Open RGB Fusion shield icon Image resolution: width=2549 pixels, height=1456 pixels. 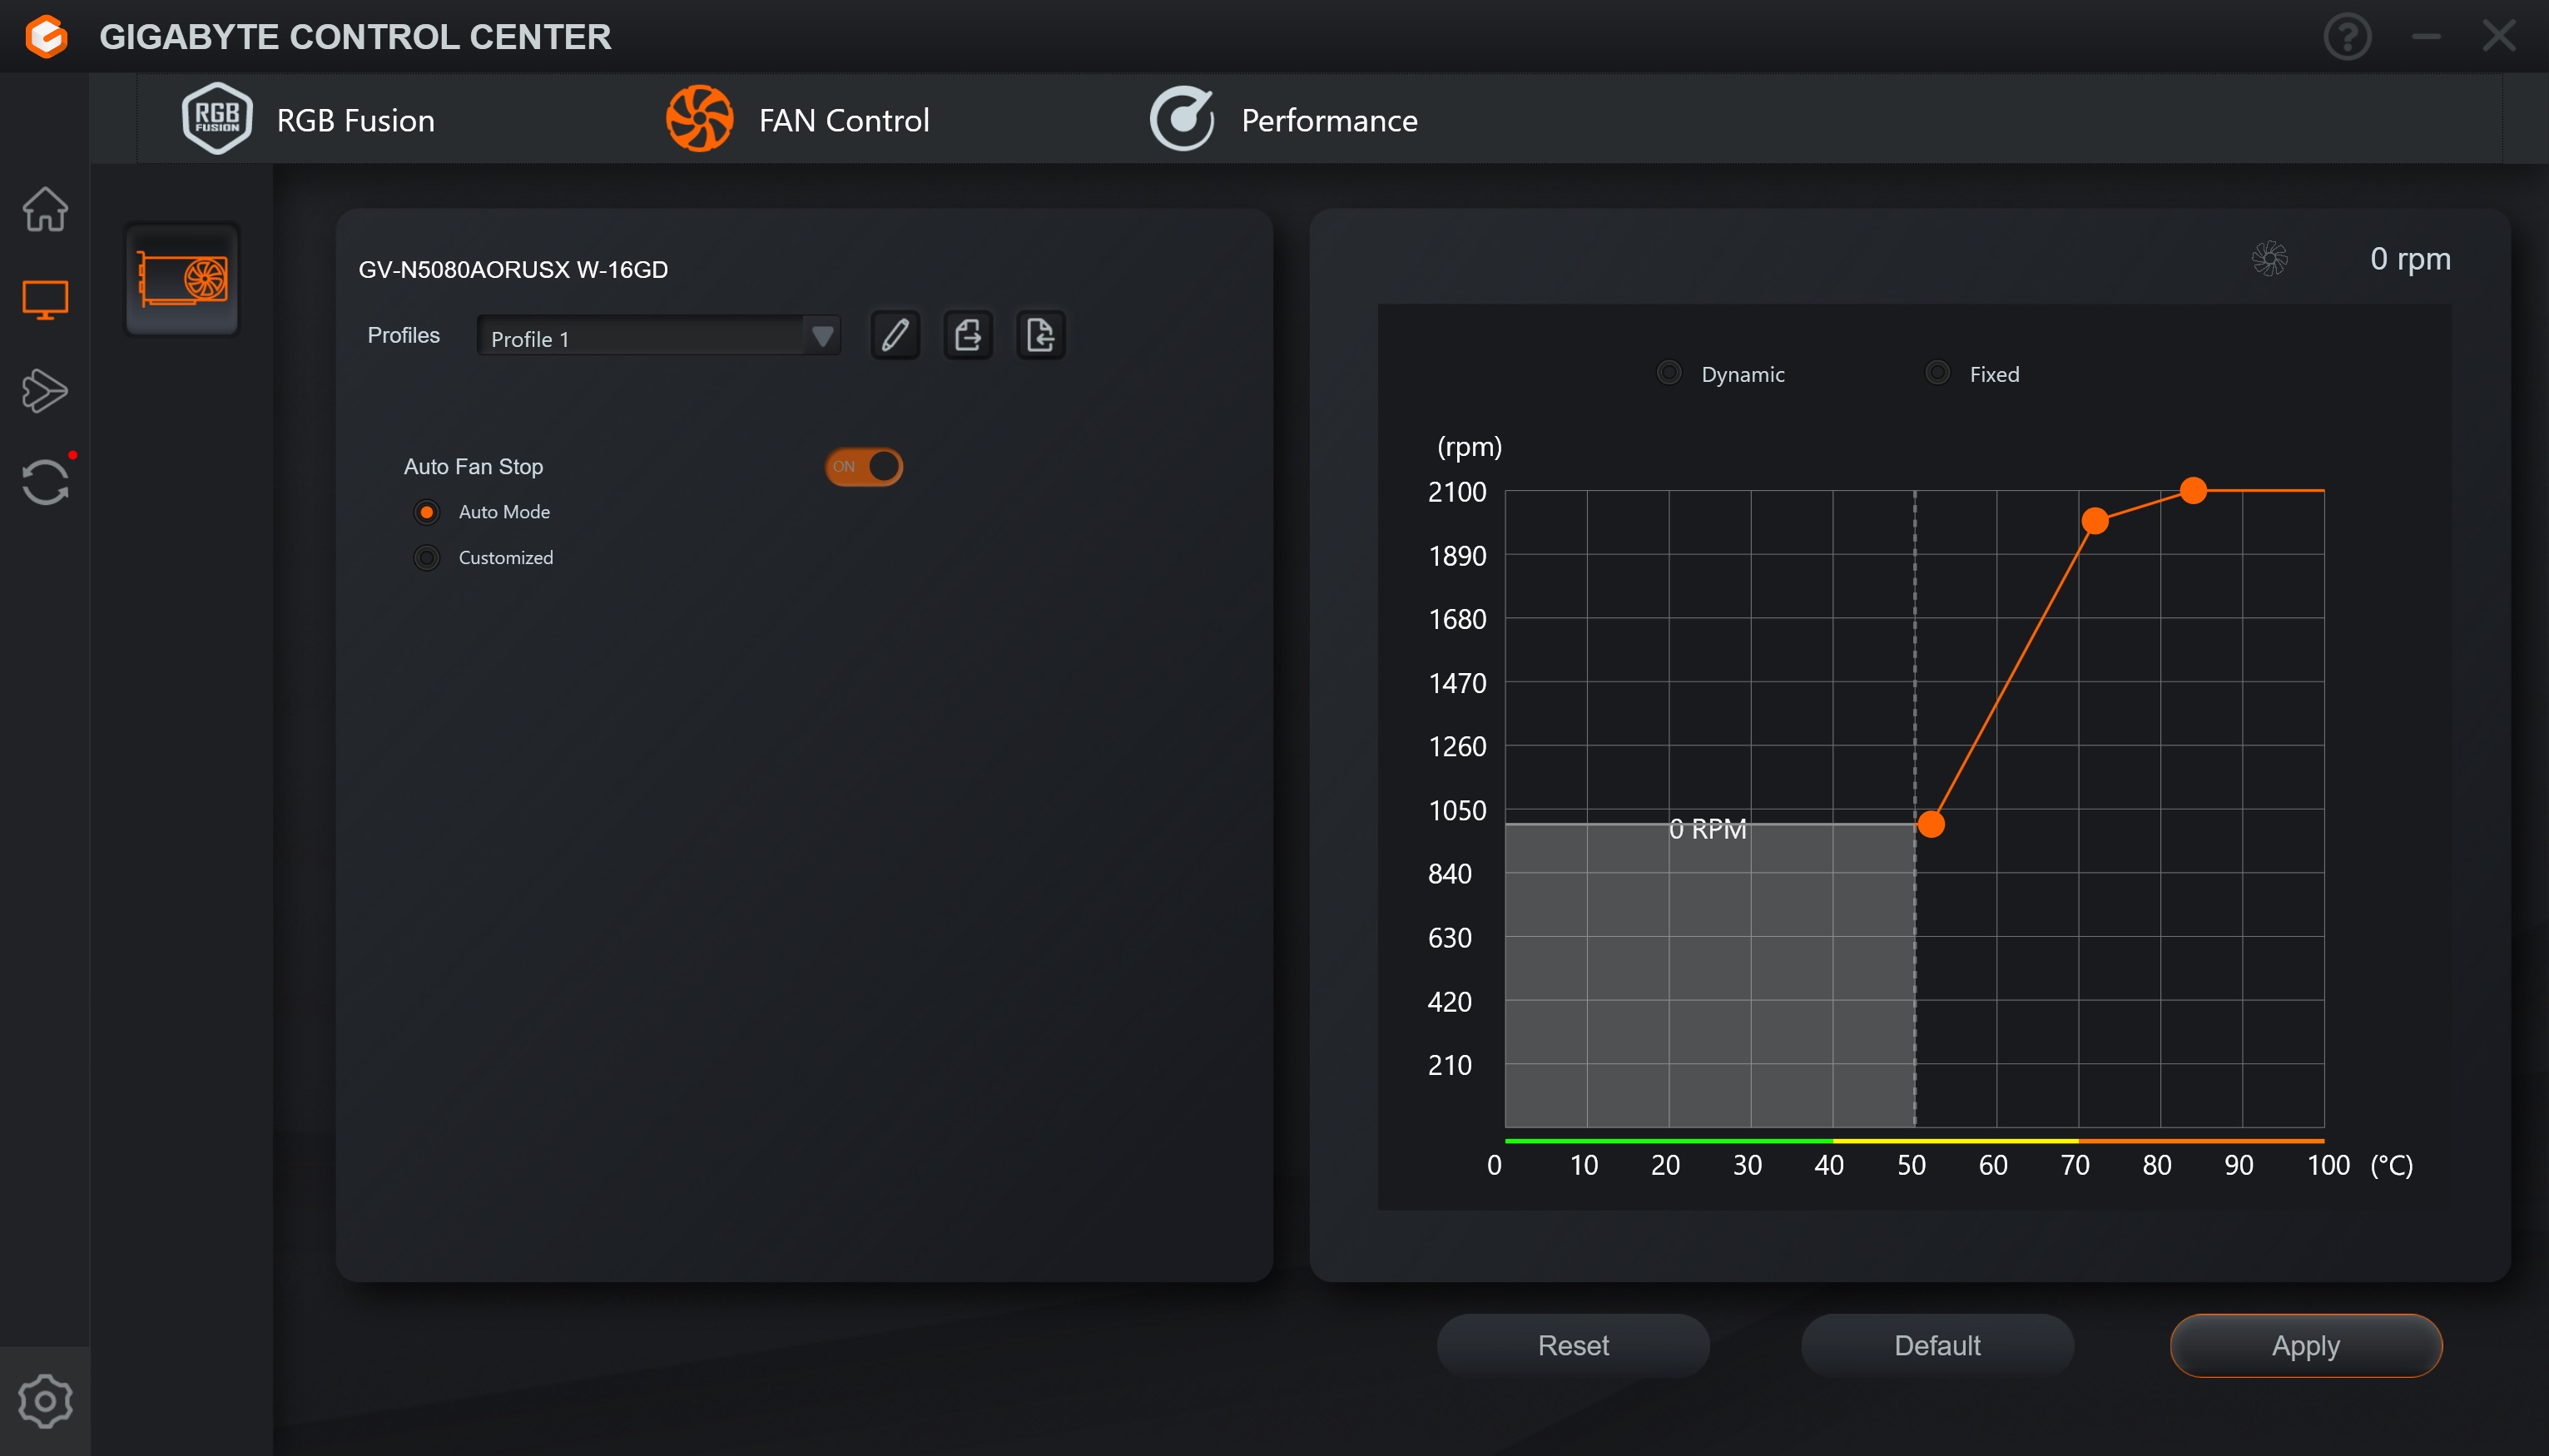point(216,119)
